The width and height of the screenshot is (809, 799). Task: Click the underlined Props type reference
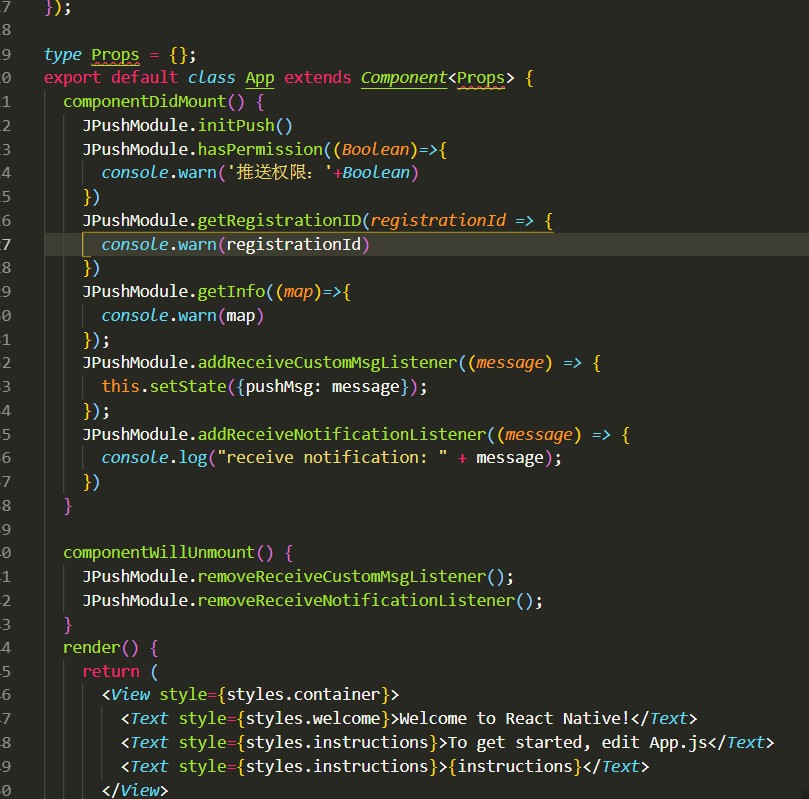click(x=114, y=53)
